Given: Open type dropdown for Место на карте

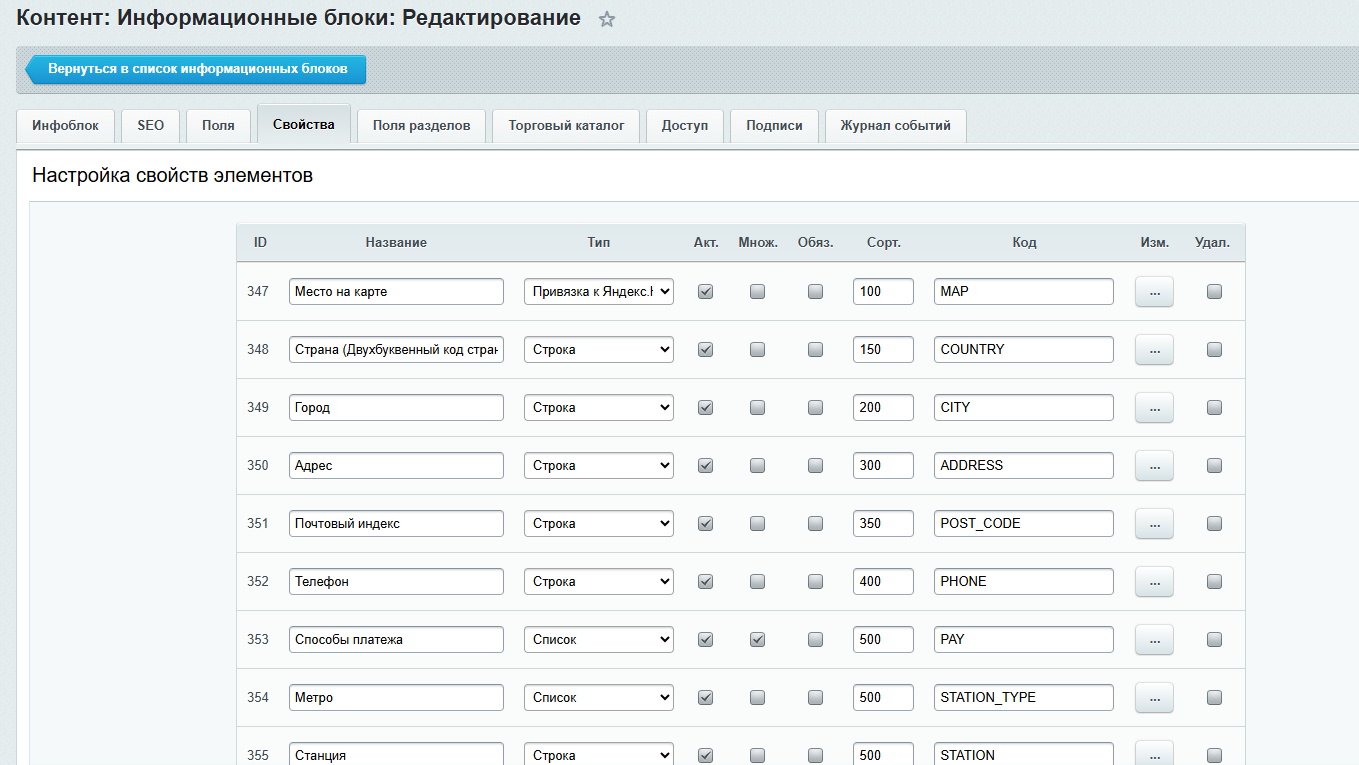Looking at the screenshot, I should [x=598, y=292].
